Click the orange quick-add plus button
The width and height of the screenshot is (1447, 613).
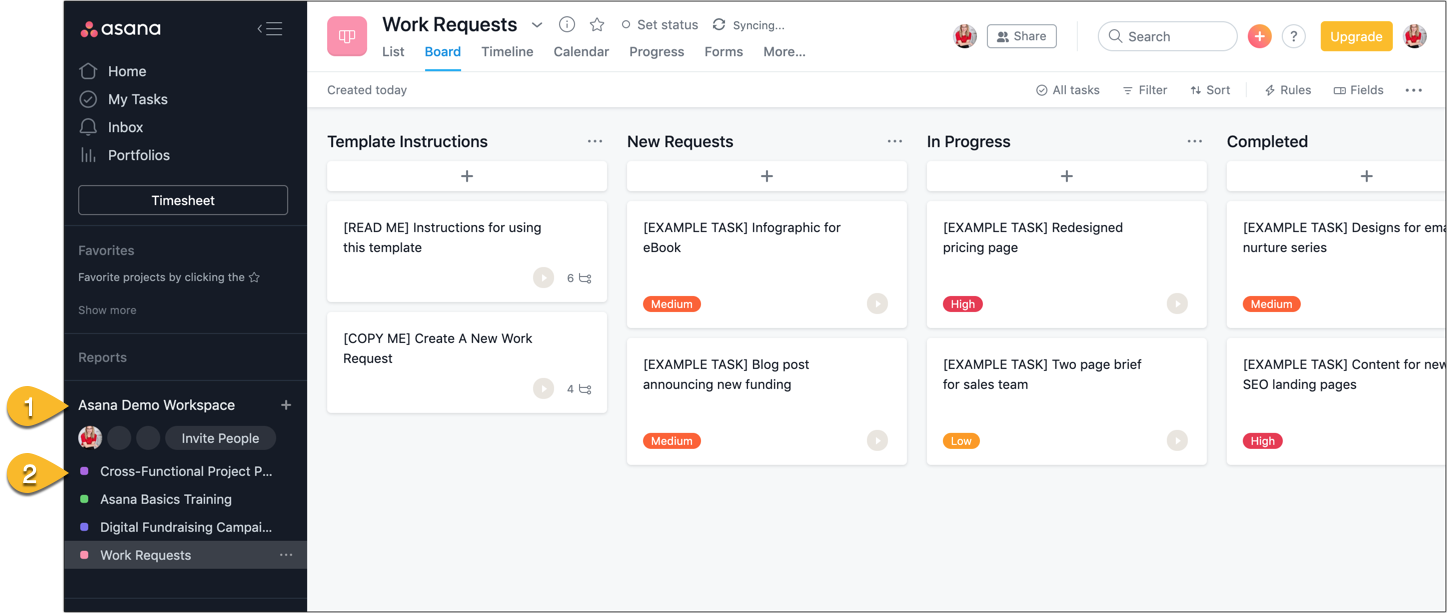click(x=1259, y=37)
